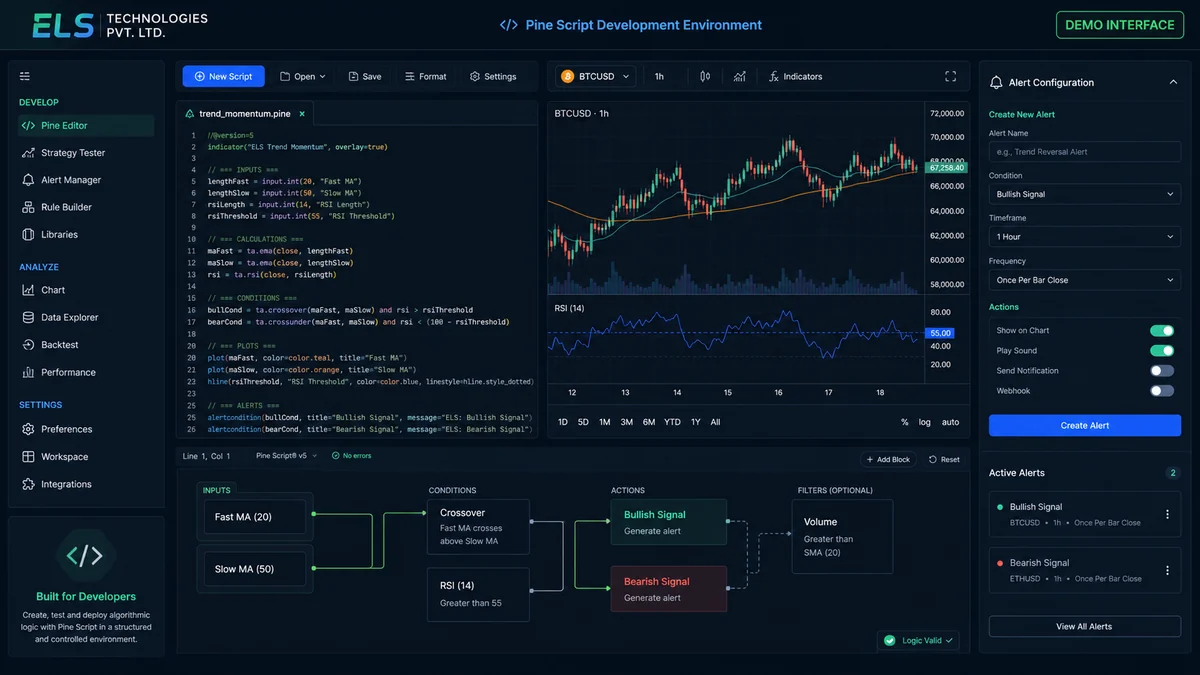Click the fullscreen chart icon
The height and width of the screenshot is (675, 1200).
pyautogui.click(x=951, y=76)
